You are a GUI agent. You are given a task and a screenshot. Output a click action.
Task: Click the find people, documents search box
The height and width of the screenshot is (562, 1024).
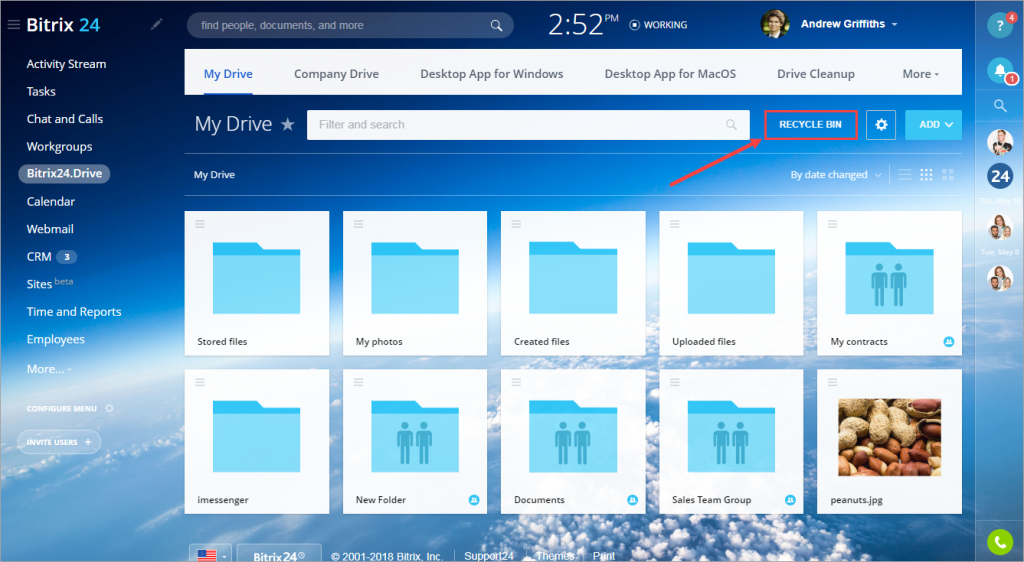click(350, 25)
